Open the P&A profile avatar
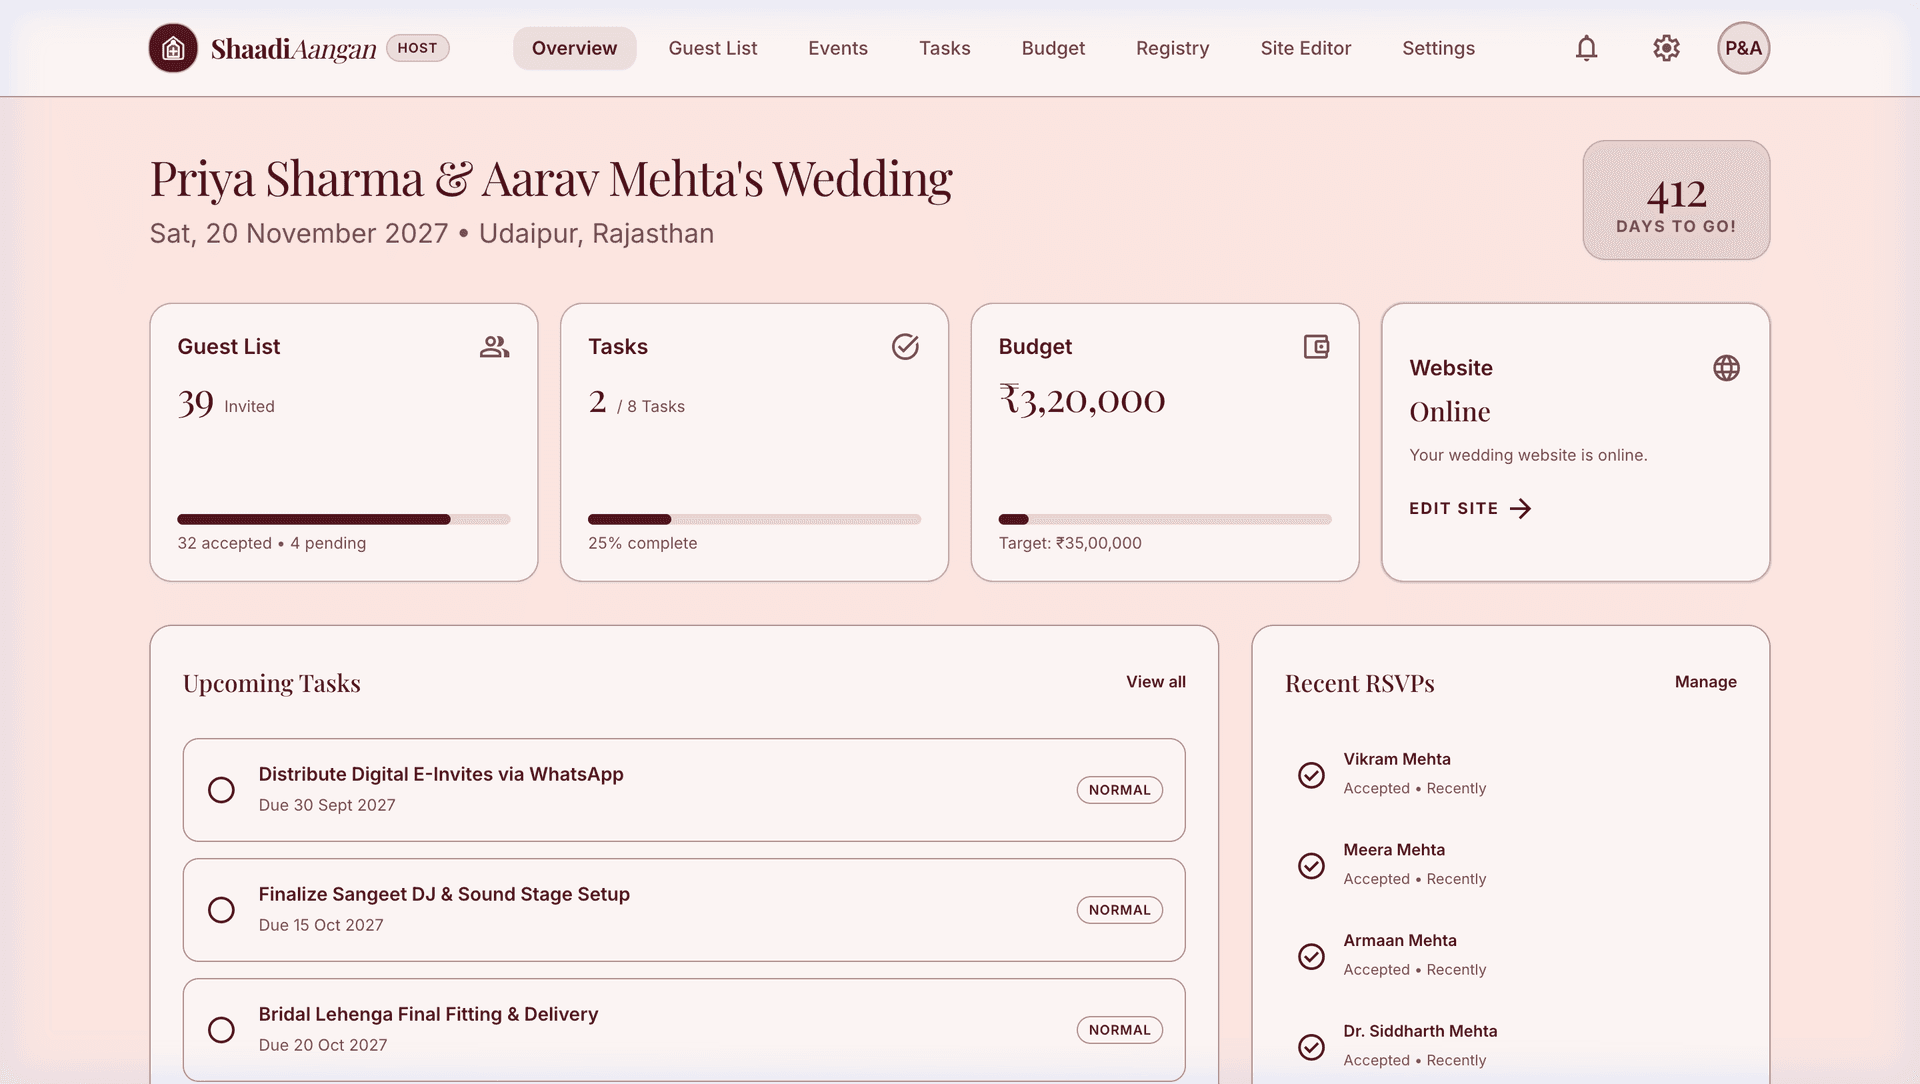This screenshot has height=1084, width=1920. pyautogui.click(x=1743, y=48)
